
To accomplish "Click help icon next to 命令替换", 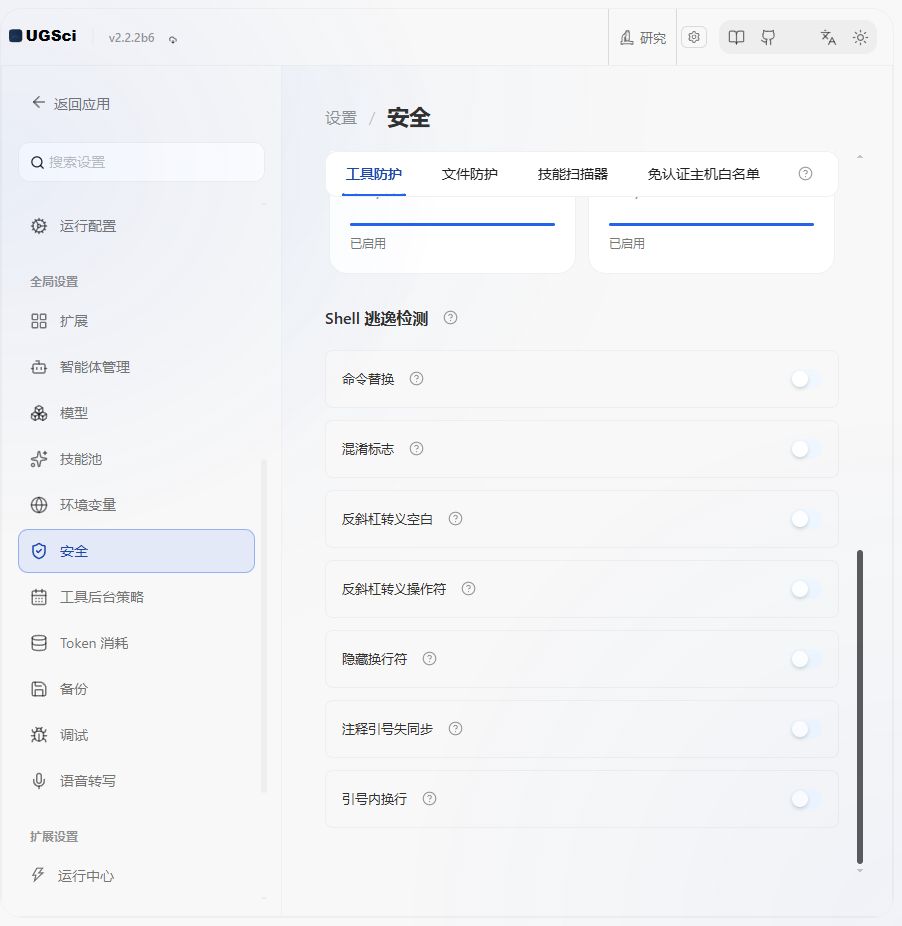I will coord(416,379).
